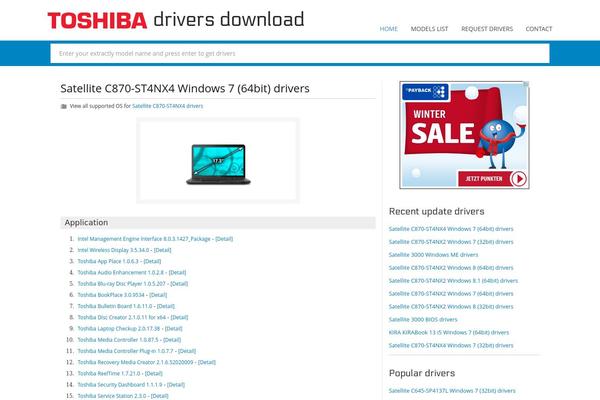This screenshot has height=400, width=600.
Task: Open Toshiba Bulletin Board 1.6.11.0 link
Action: point(115,306)
